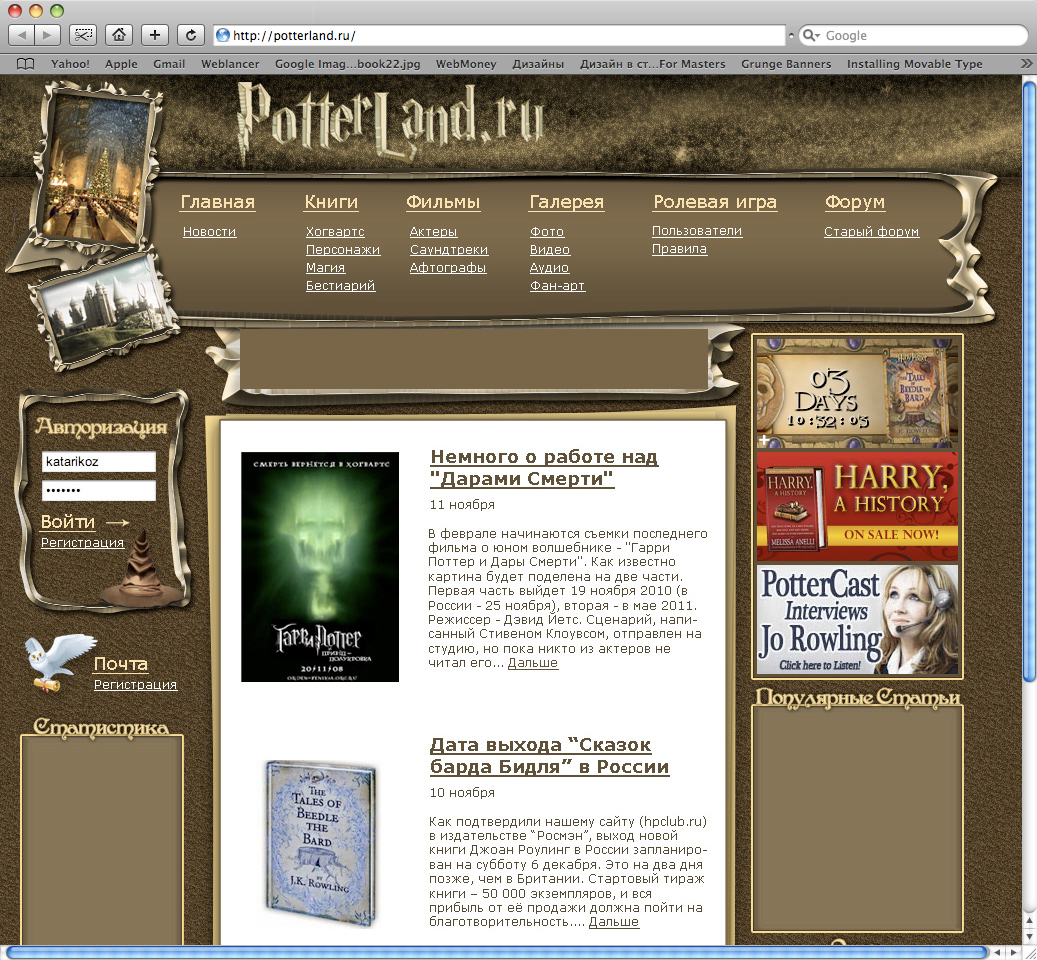Click the PotterCast Jo Rowling banner
Screen dimensions: 1037x960
point(857,620)
